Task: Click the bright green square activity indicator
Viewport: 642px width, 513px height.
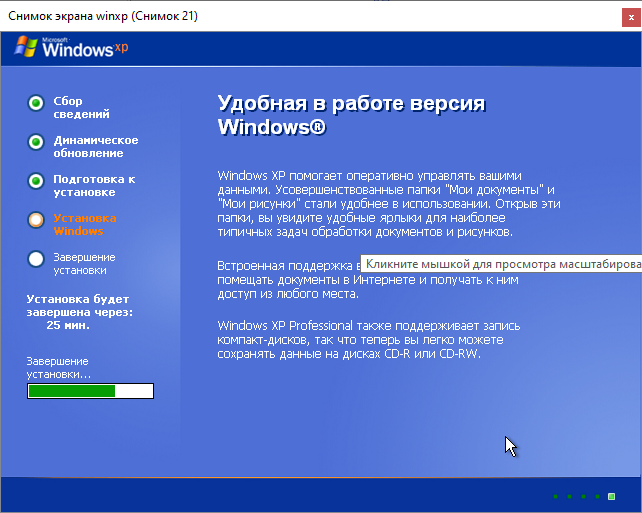Action: click(x=611, y=497)
